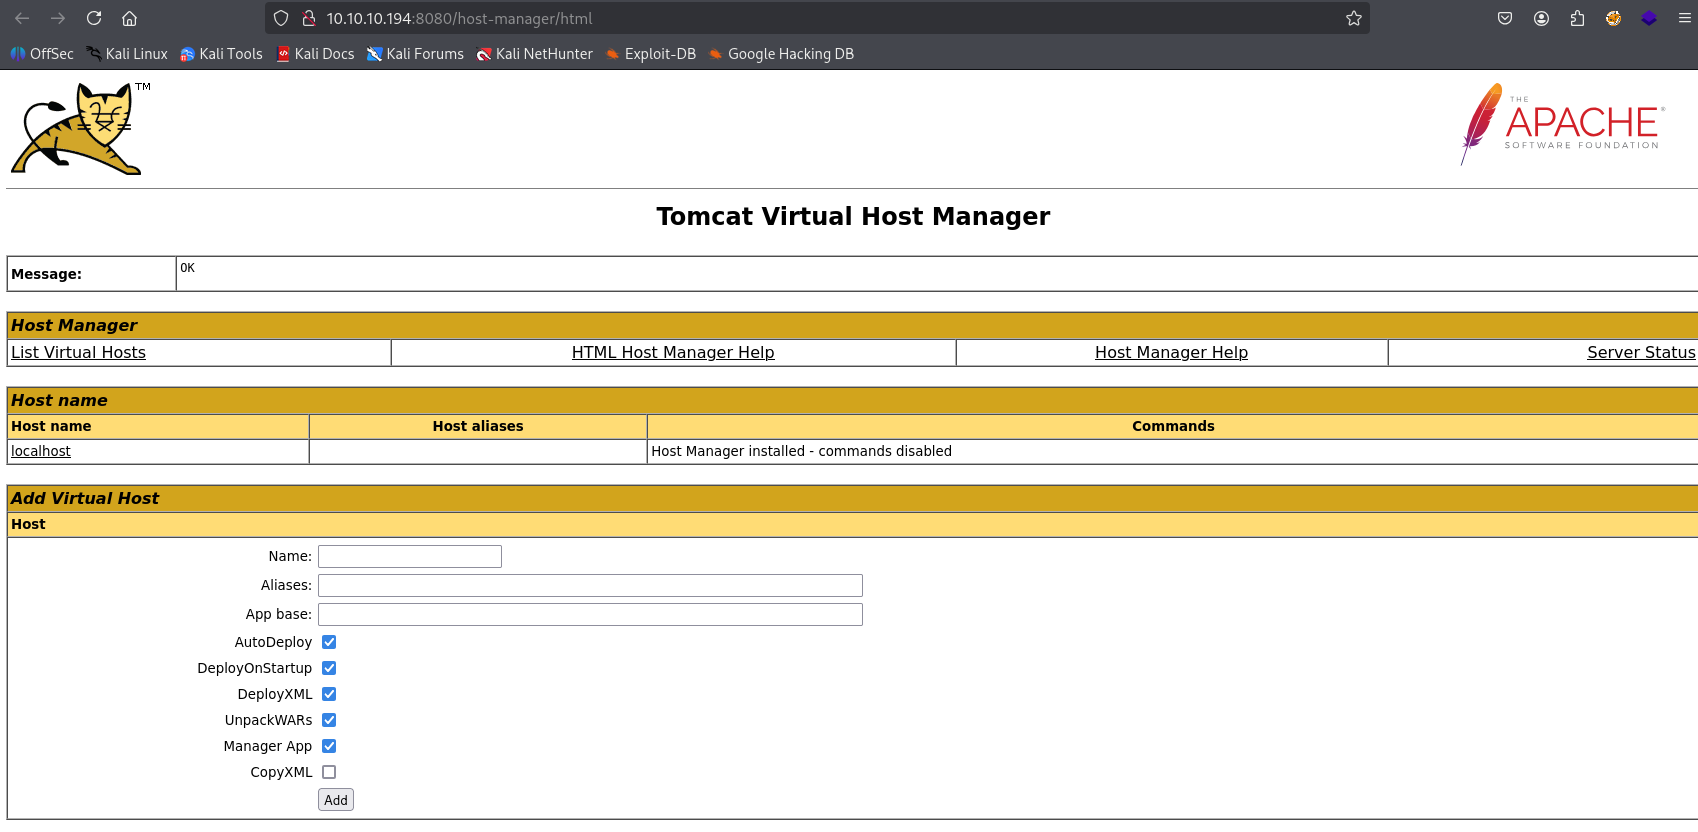Open the browser hamburger menu

tap(1685, 18)
